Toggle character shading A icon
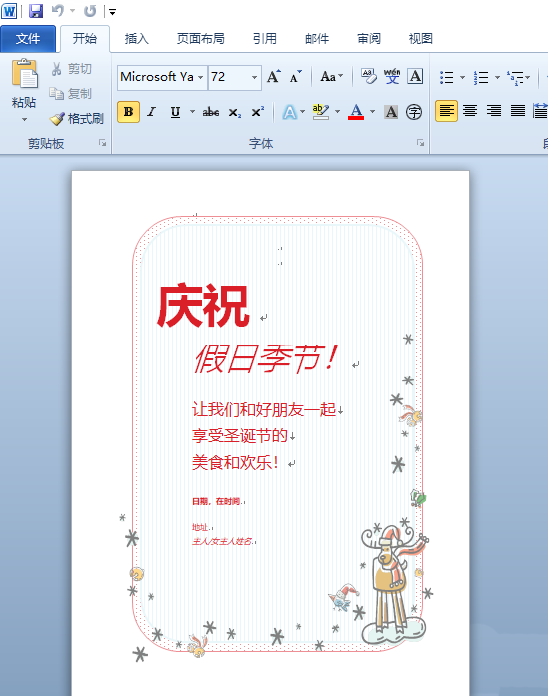 point(391,112)
